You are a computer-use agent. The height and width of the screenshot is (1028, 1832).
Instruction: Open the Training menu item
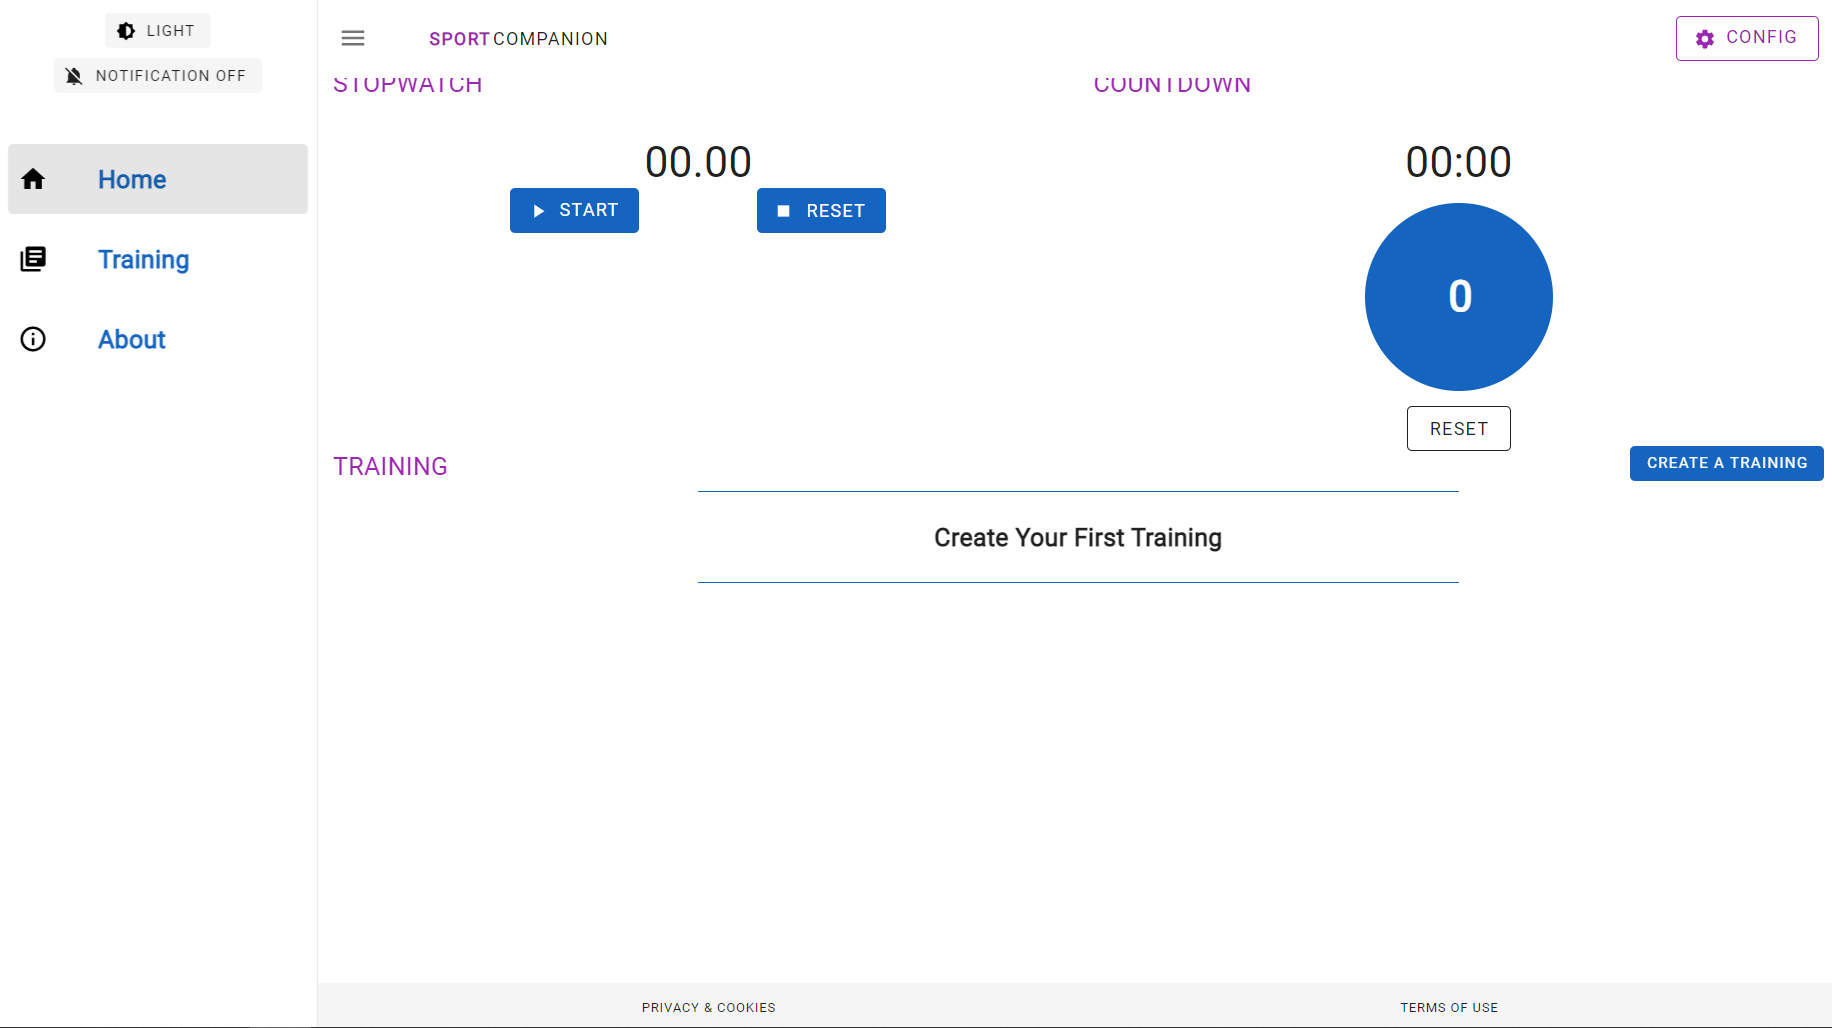(144, 259)
